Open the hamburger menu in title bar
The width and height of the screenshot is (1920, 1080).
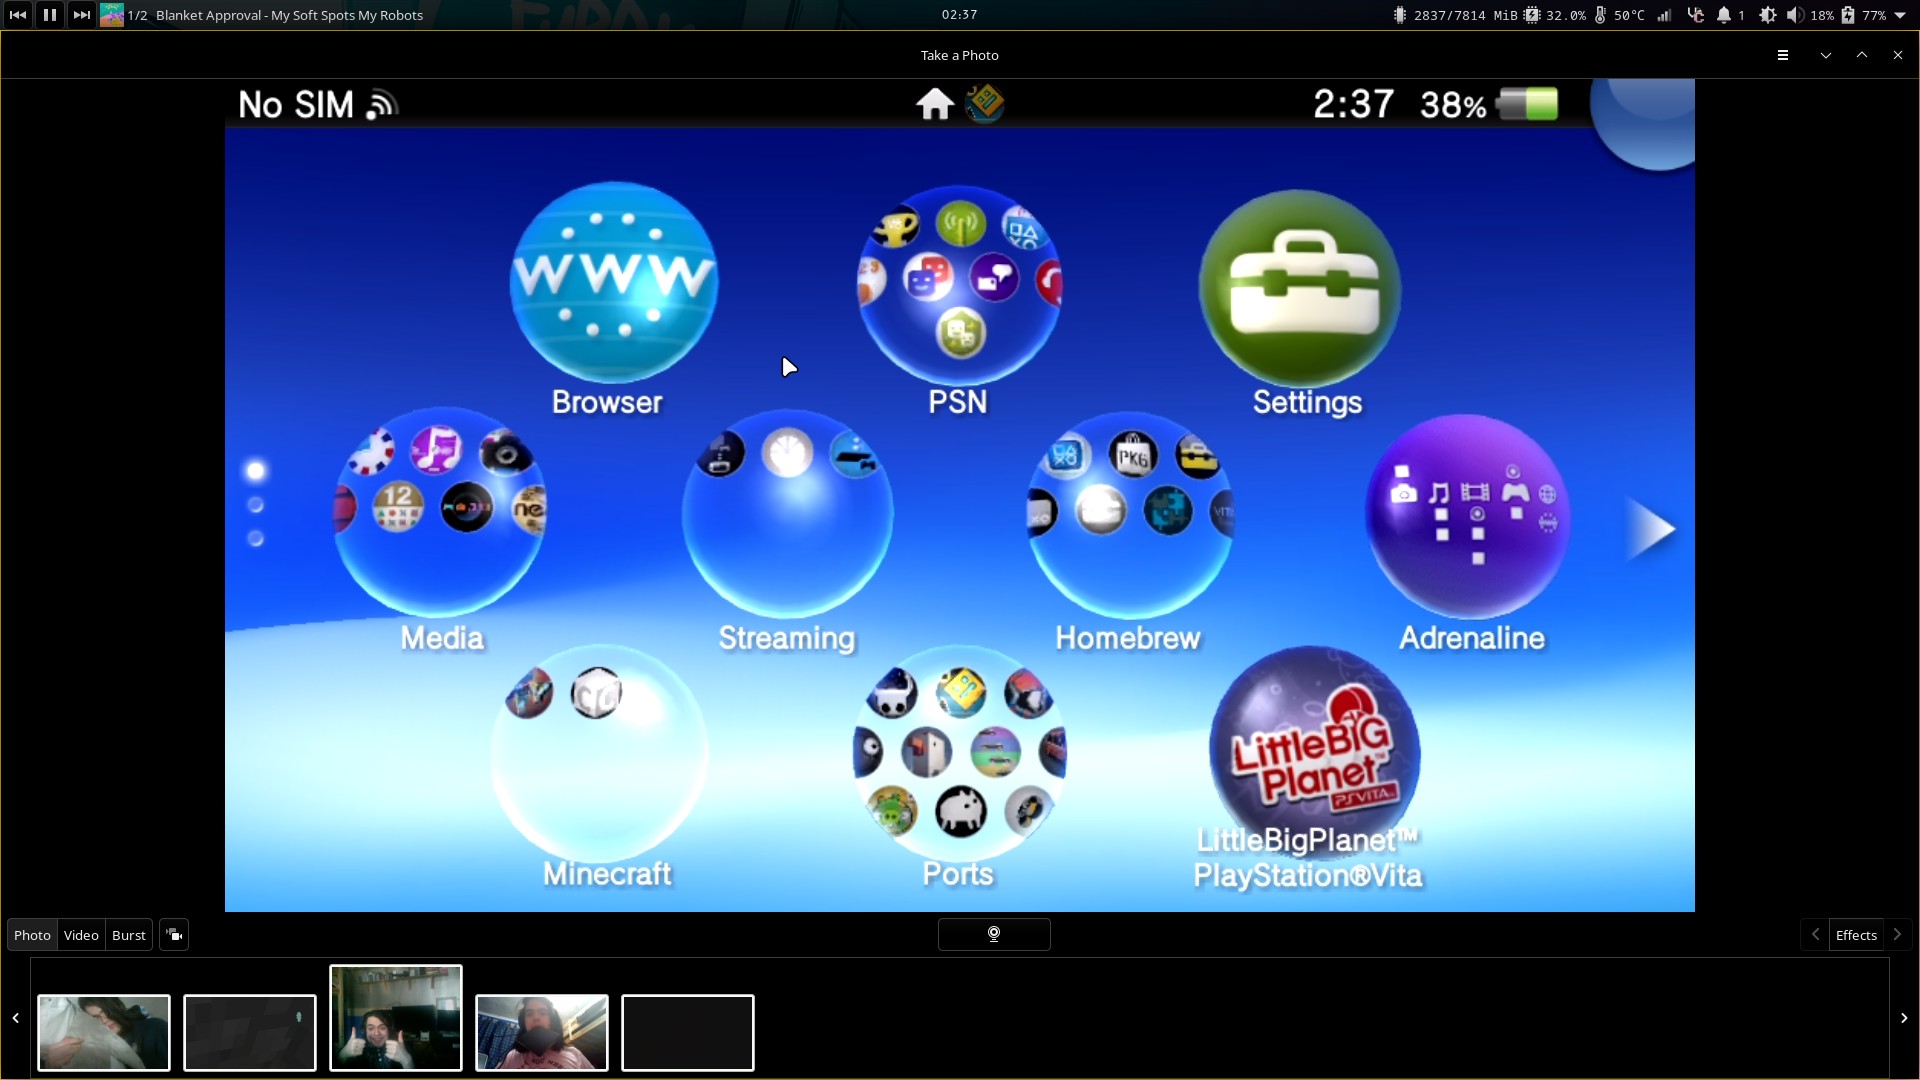[x=1782, y=55]
